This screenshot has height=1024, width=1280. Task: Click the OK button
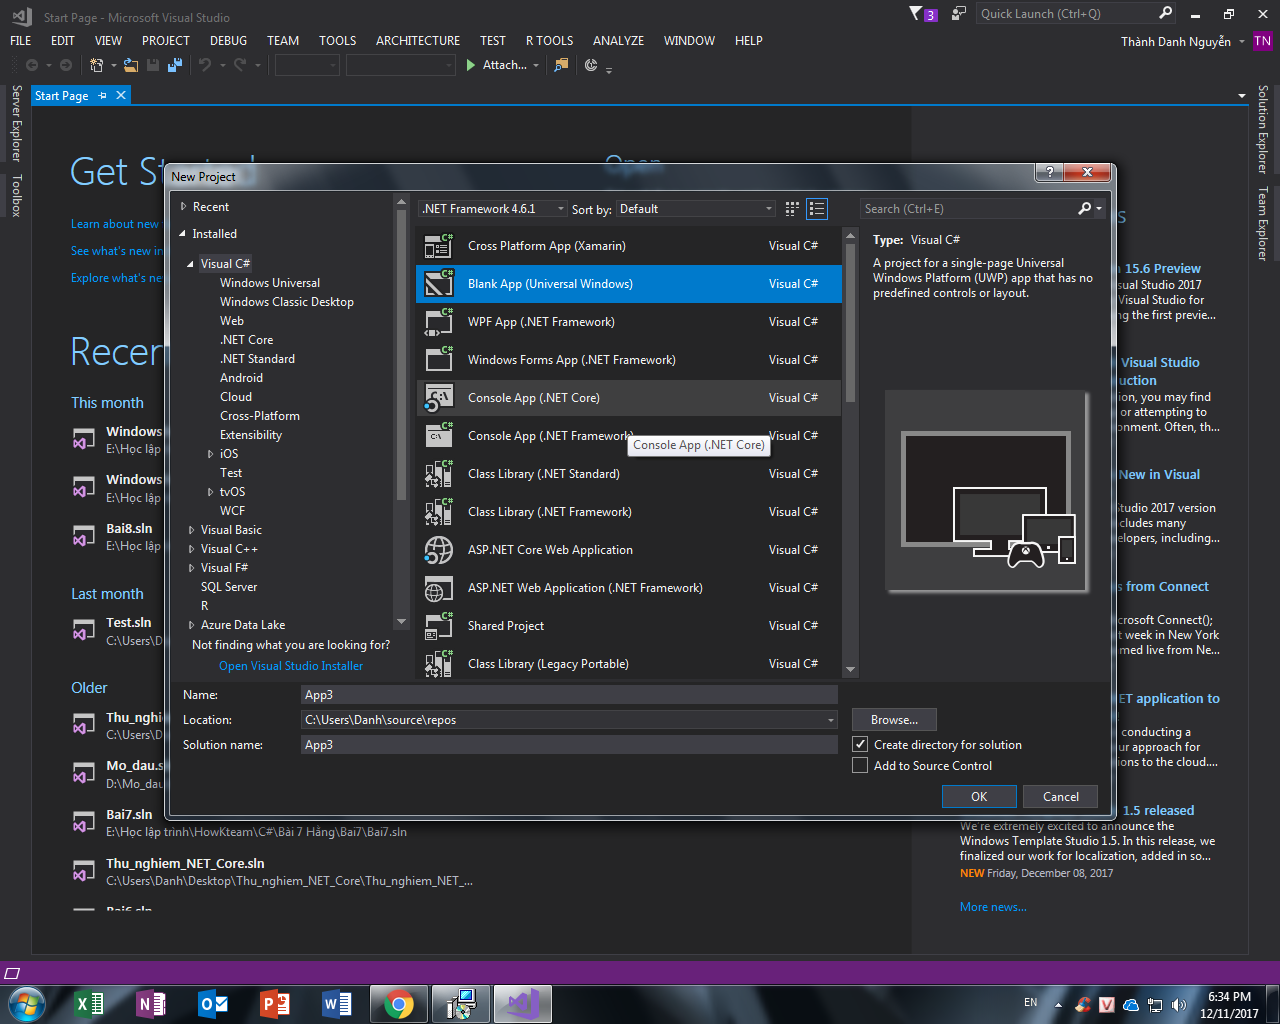tap(979, 797)
